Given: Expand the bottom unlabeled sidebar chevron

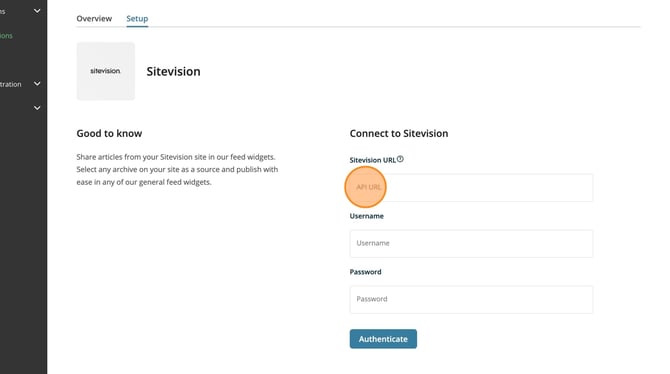Looking at the screenshot, I should click(x=37, y=108).
